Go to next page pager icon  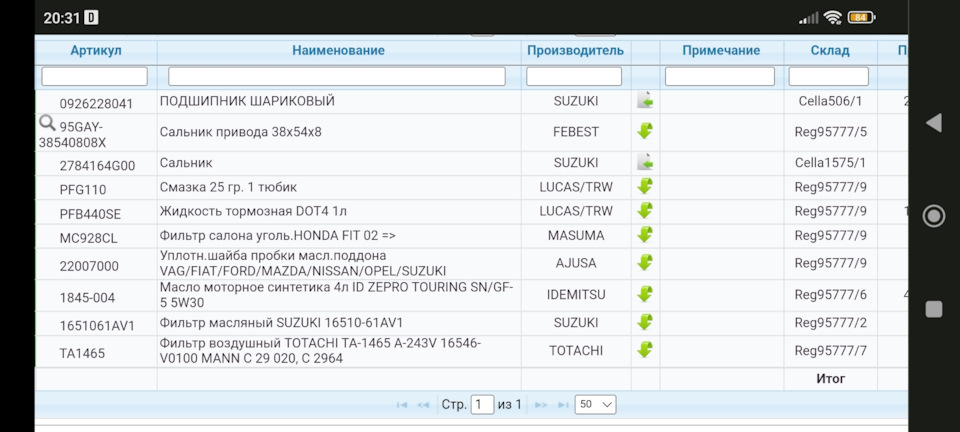[541, 404]
